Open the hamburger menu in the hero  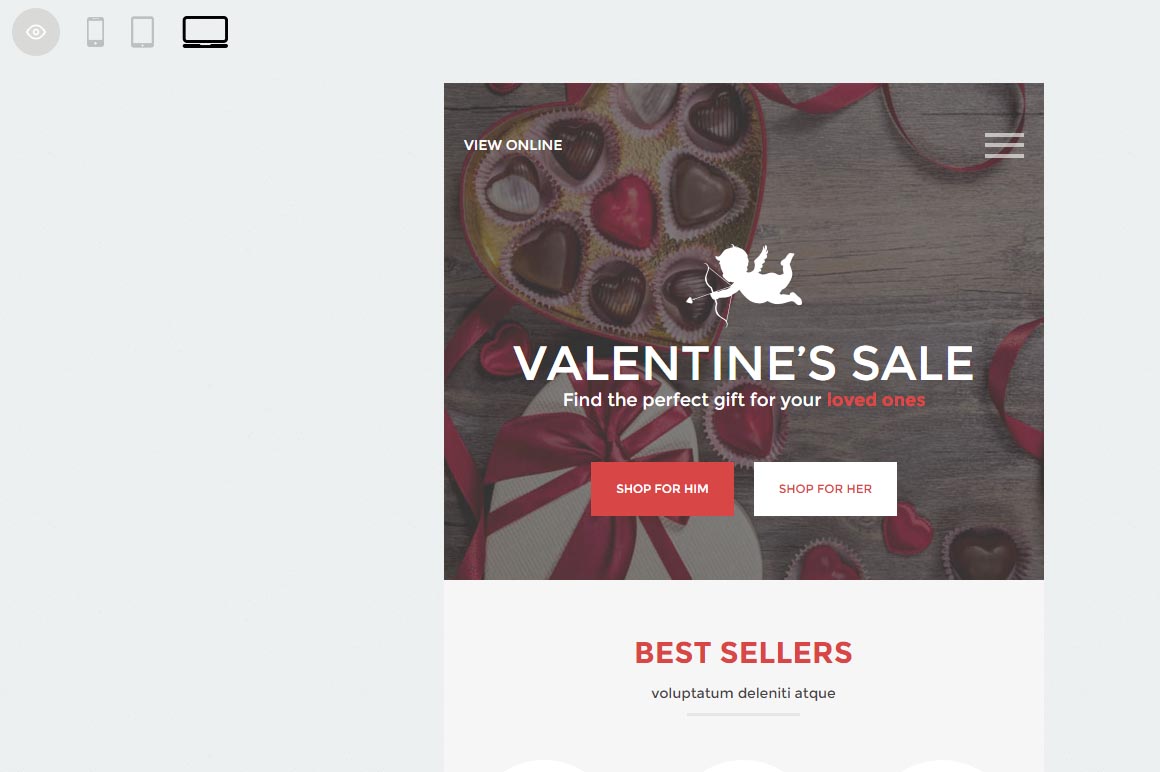[x=1004, y=145]
